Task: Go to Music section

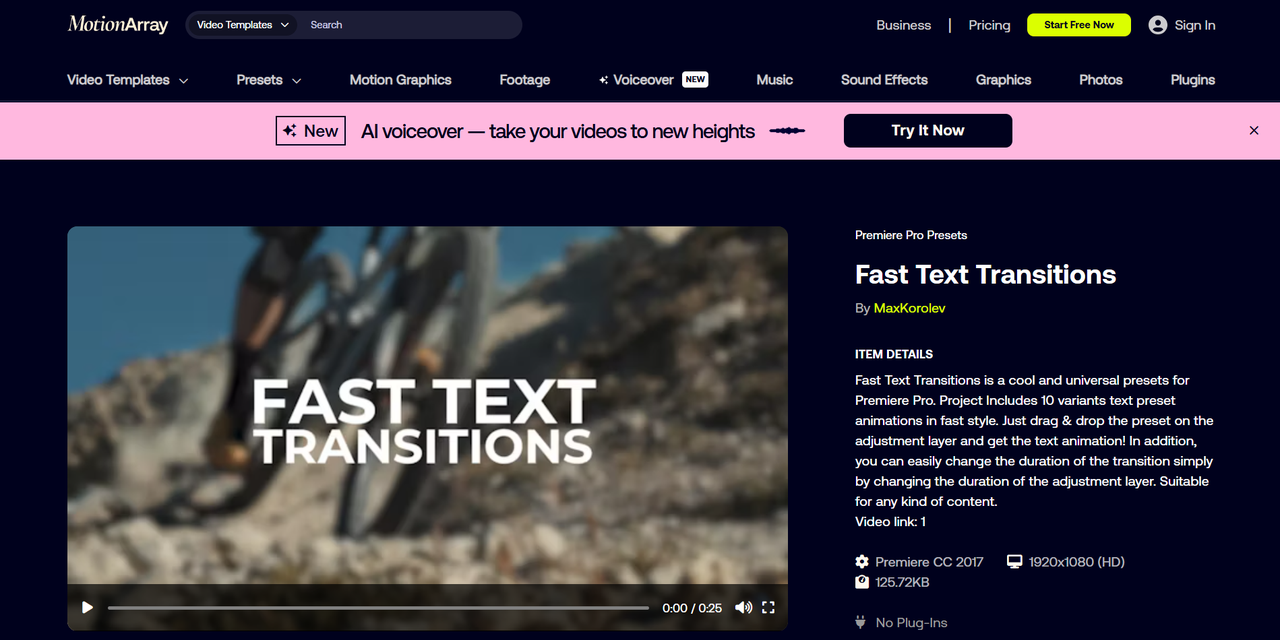Action: pos(775,80)
